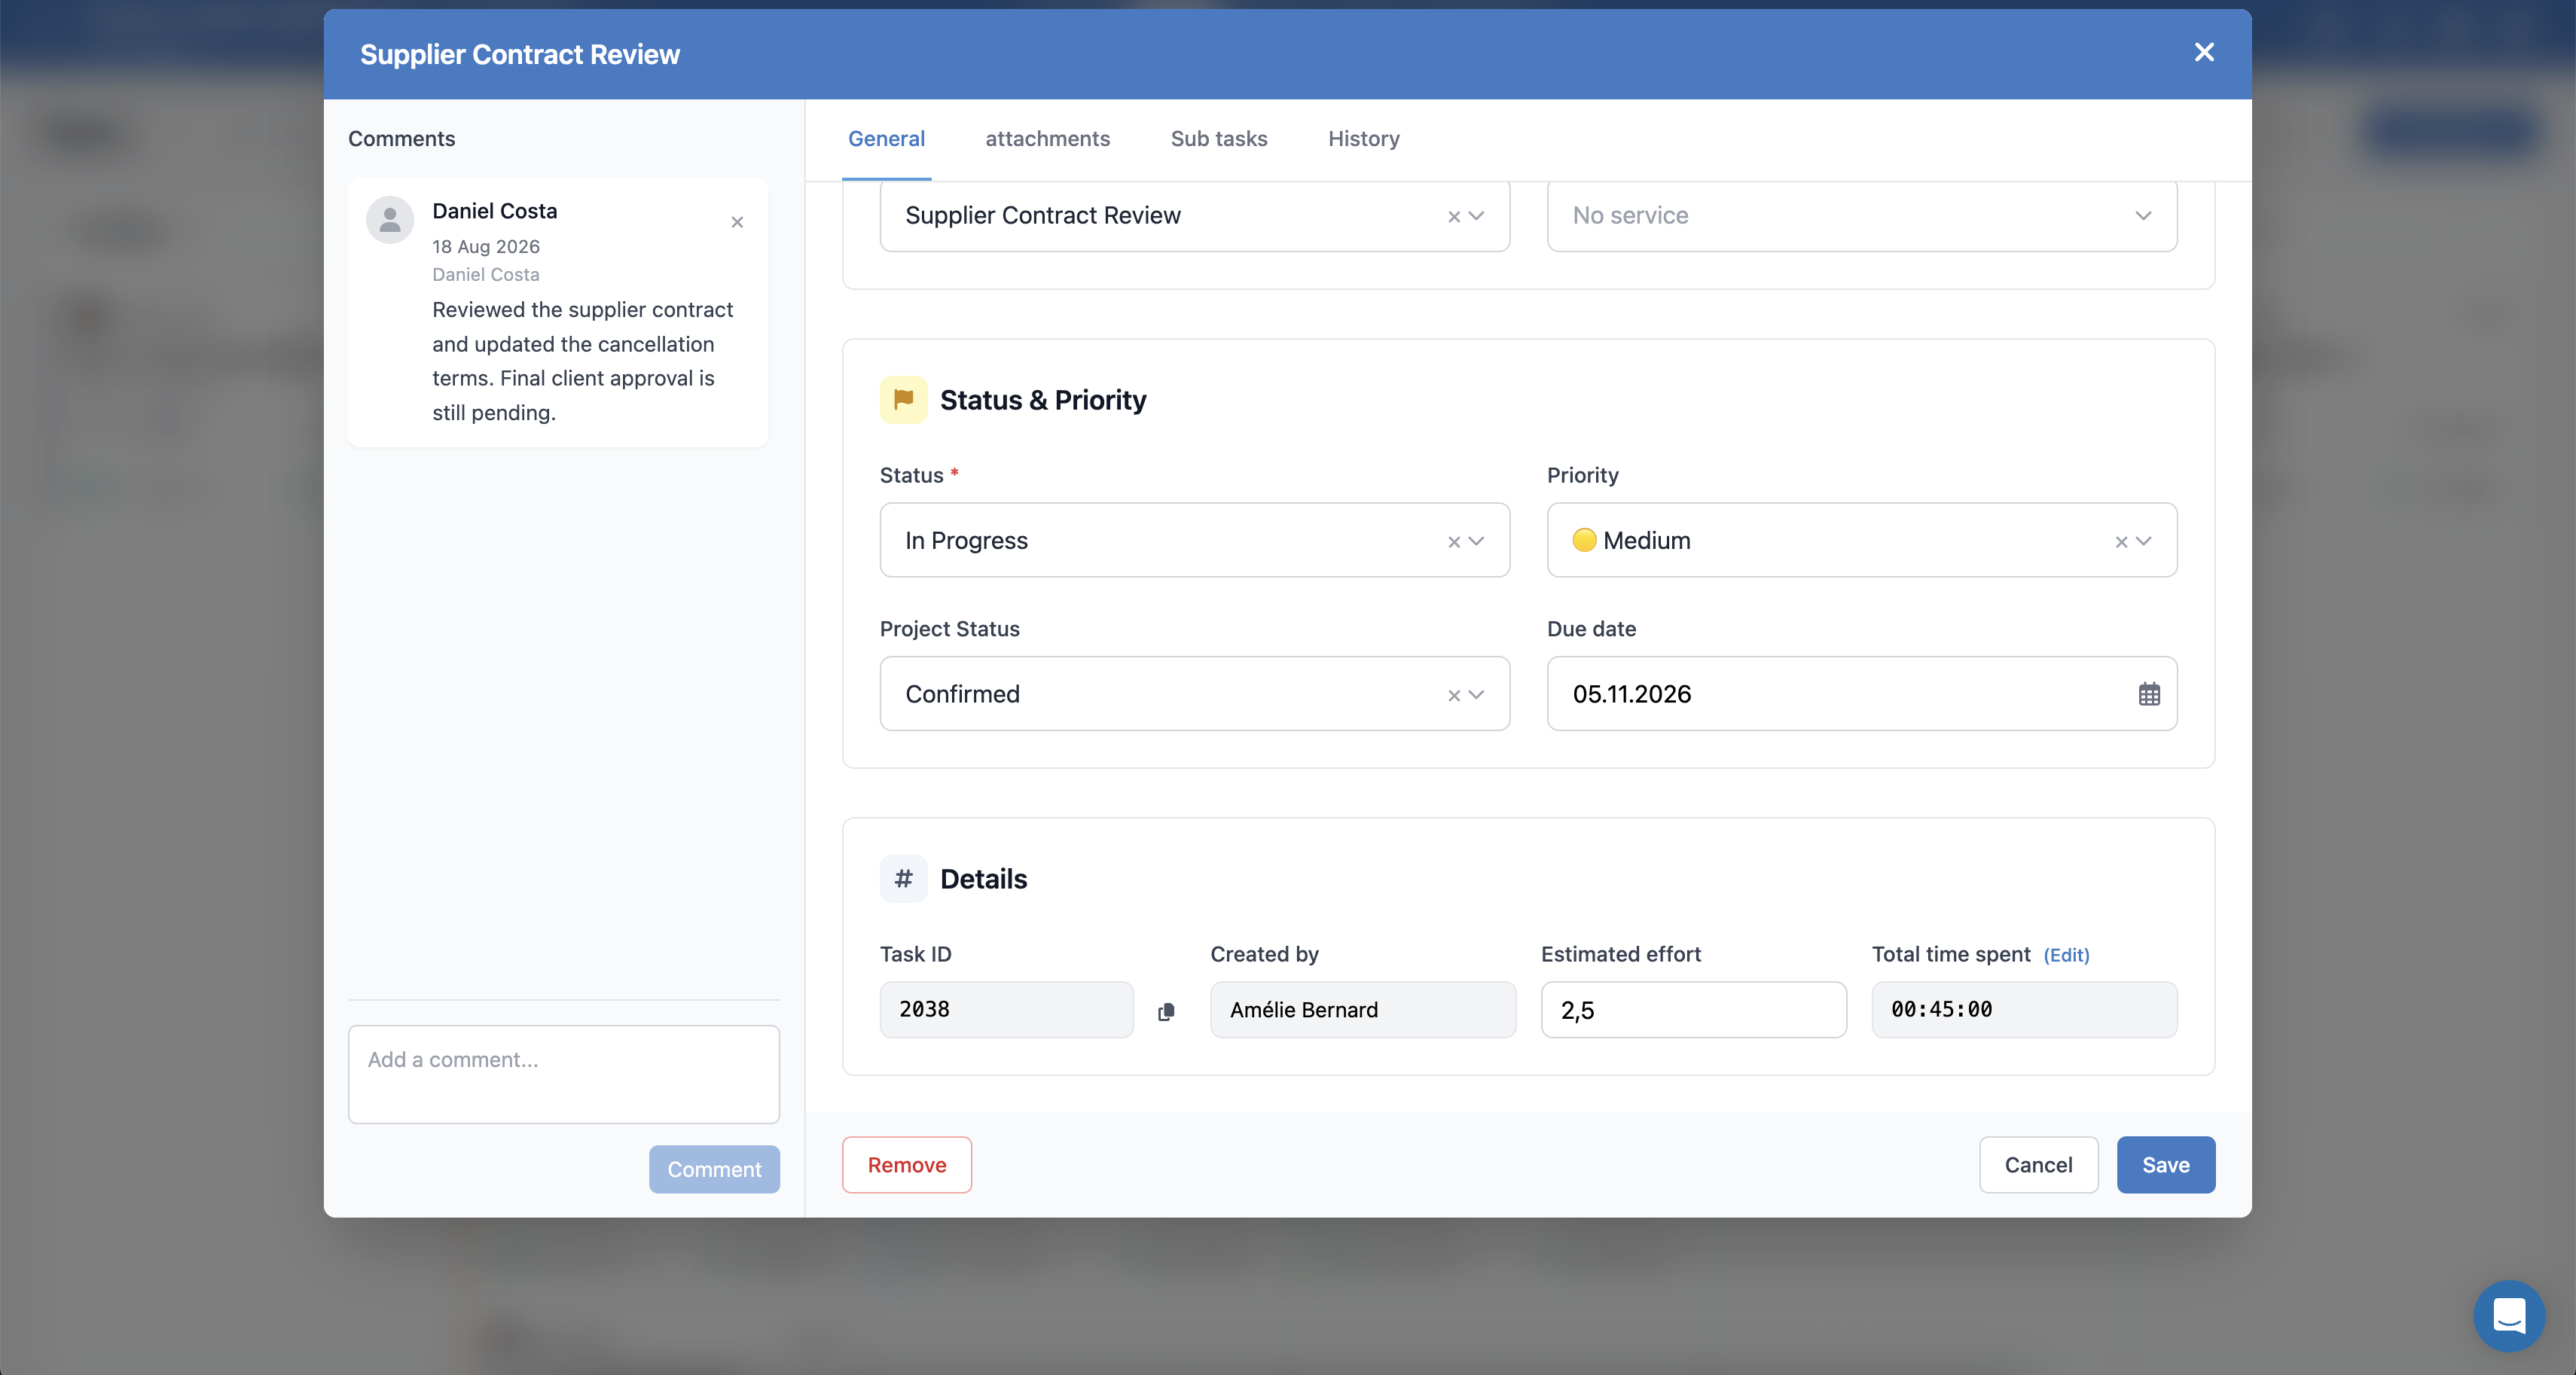Switch to the General tab
The width and height of the screenshot is (2576, 1375).
tap(886, 139)
